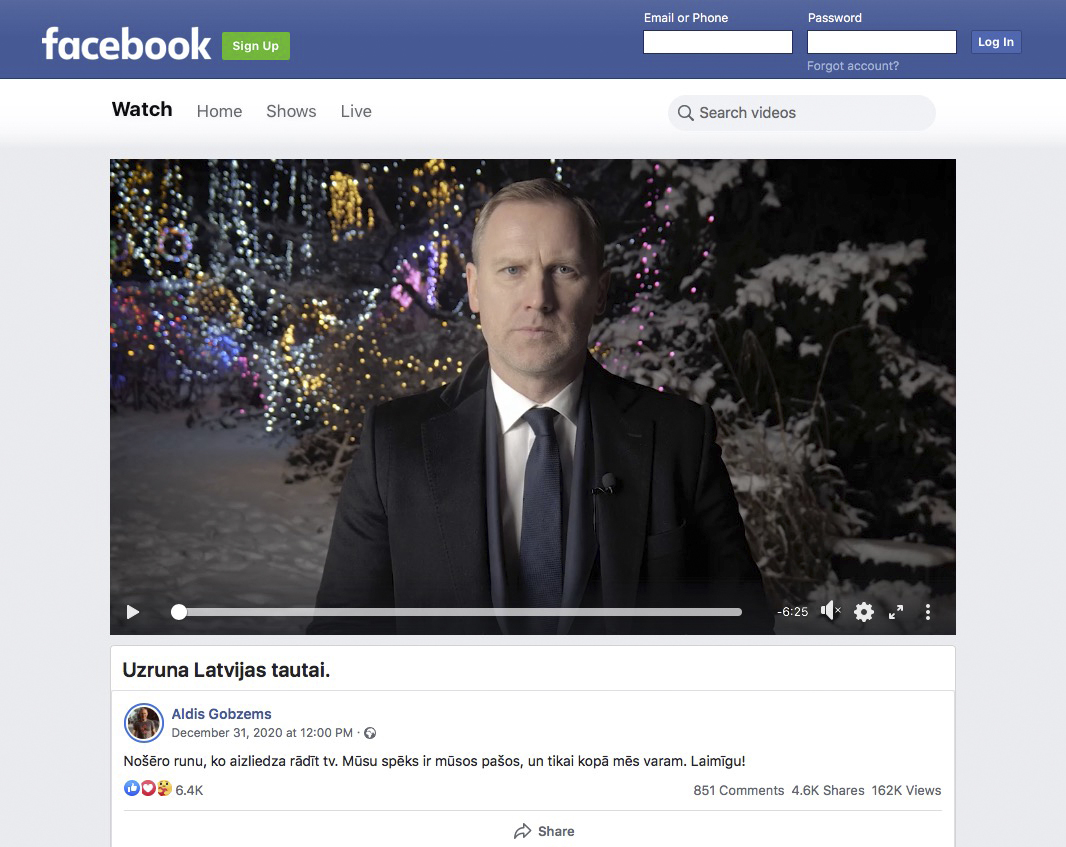Click the green Sign Up button
This screenshot has width=1066, height=847.
256,46
